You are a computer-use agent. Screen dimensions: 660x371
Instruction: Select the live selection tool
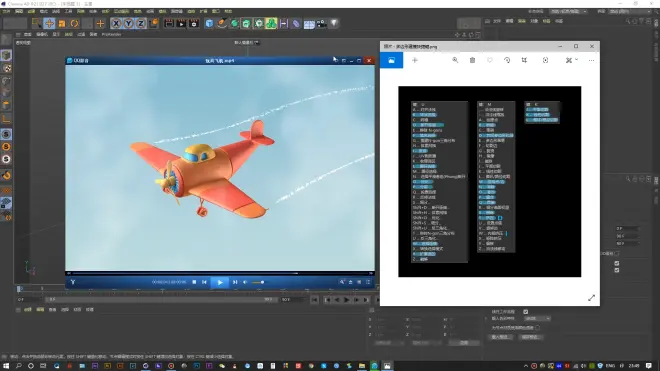pos(37,24)
